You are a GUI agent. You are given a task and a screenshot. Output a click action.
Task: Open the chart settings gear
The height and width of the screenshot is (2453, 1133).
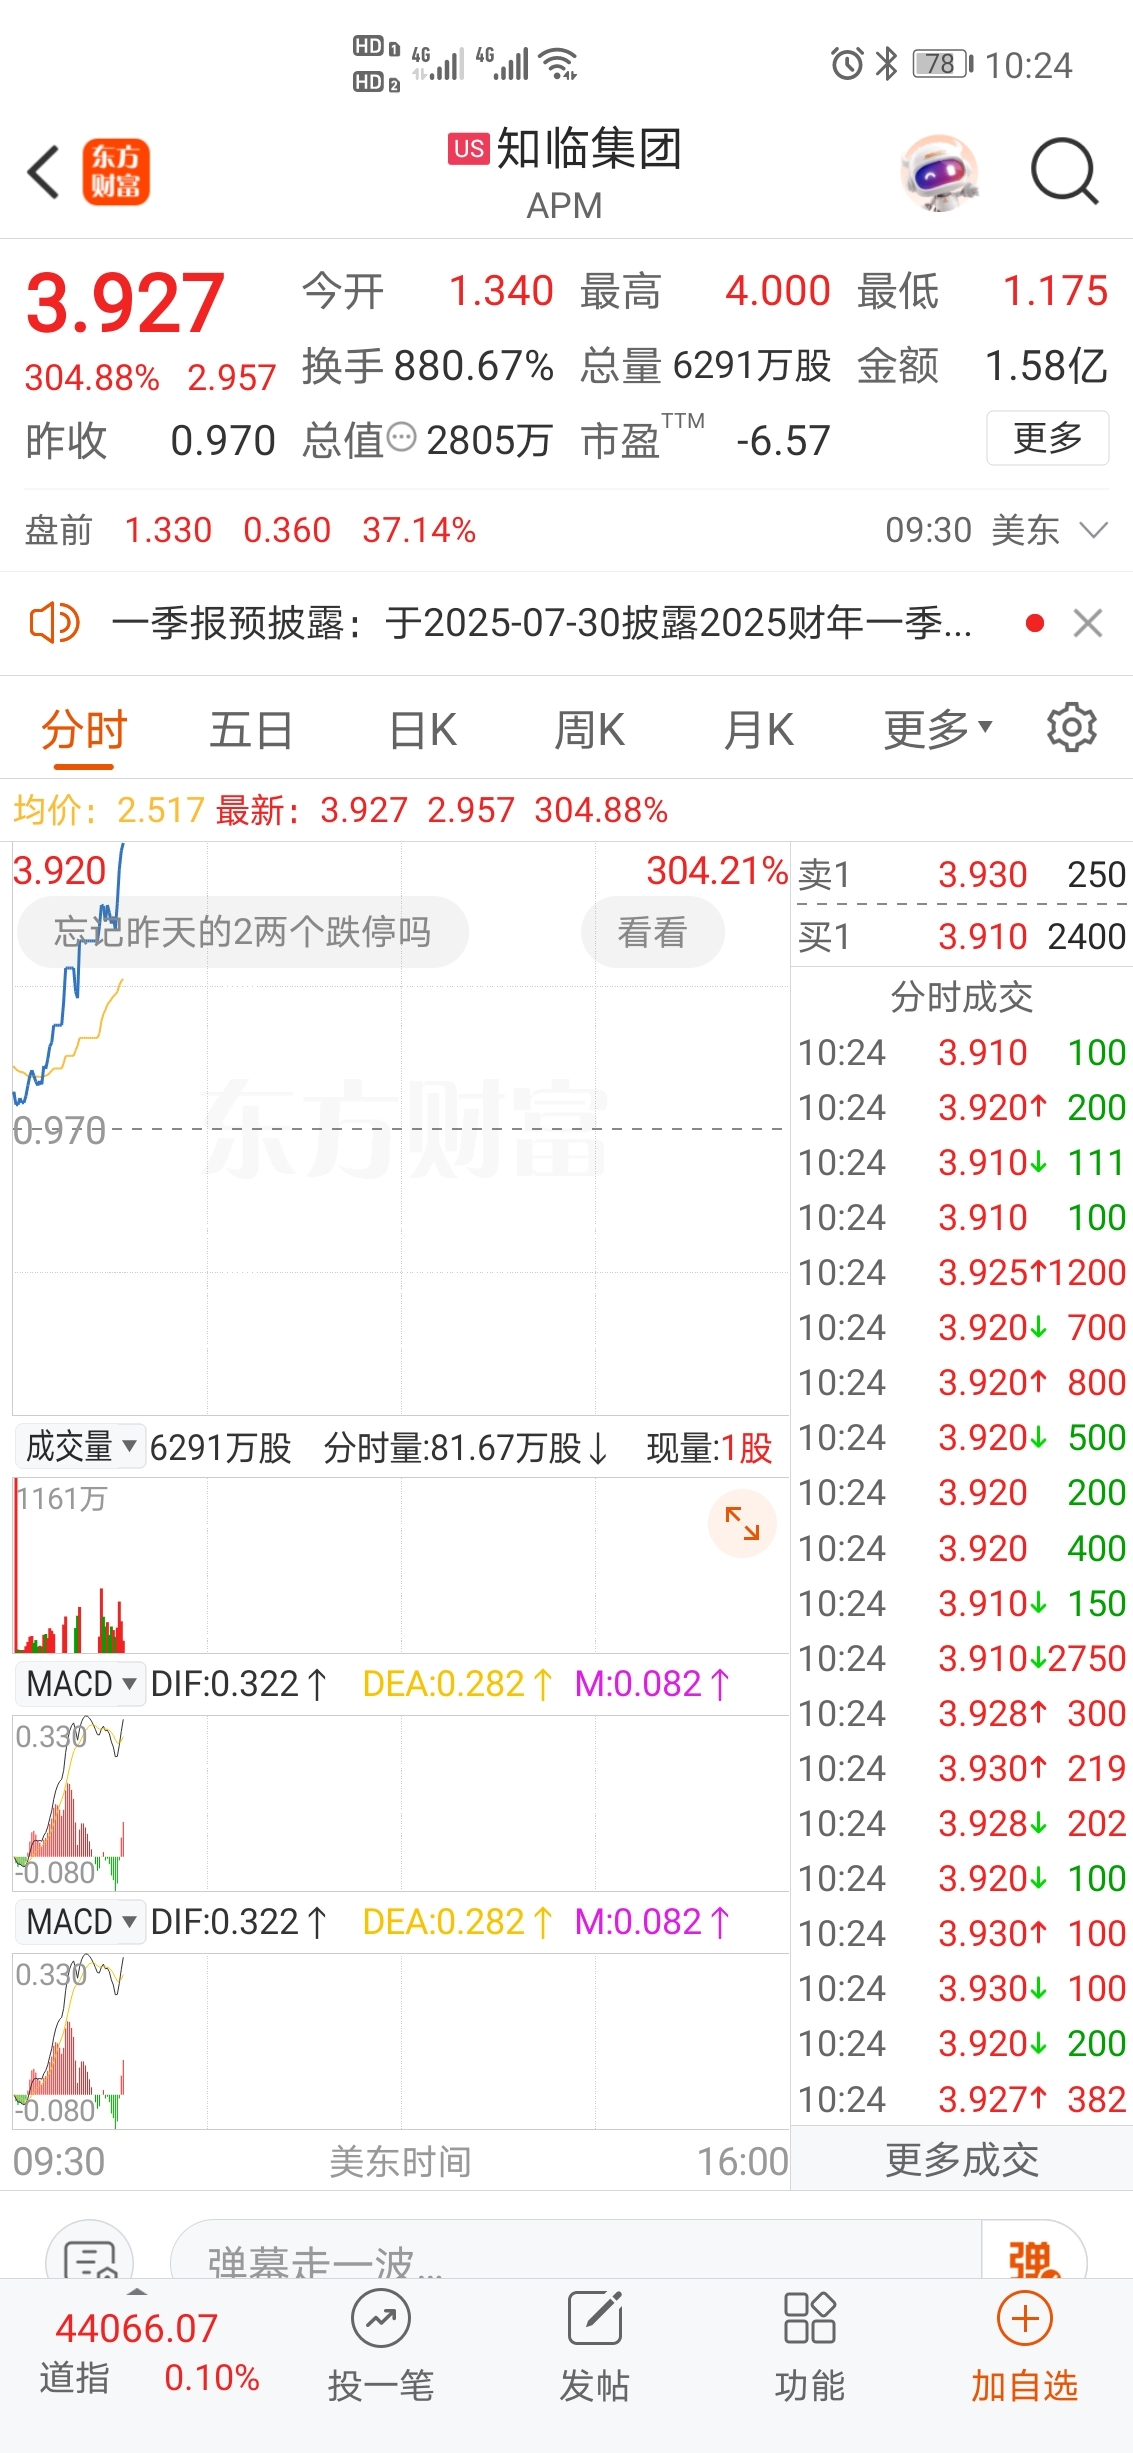click(x=1072, y=728)
